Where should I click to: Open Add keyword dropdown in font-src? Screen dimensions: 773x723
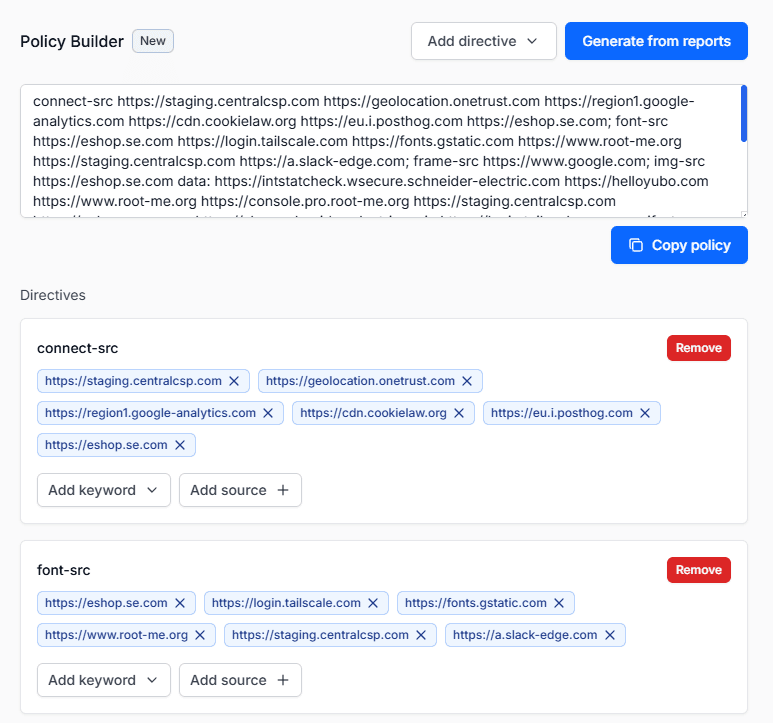104,680
